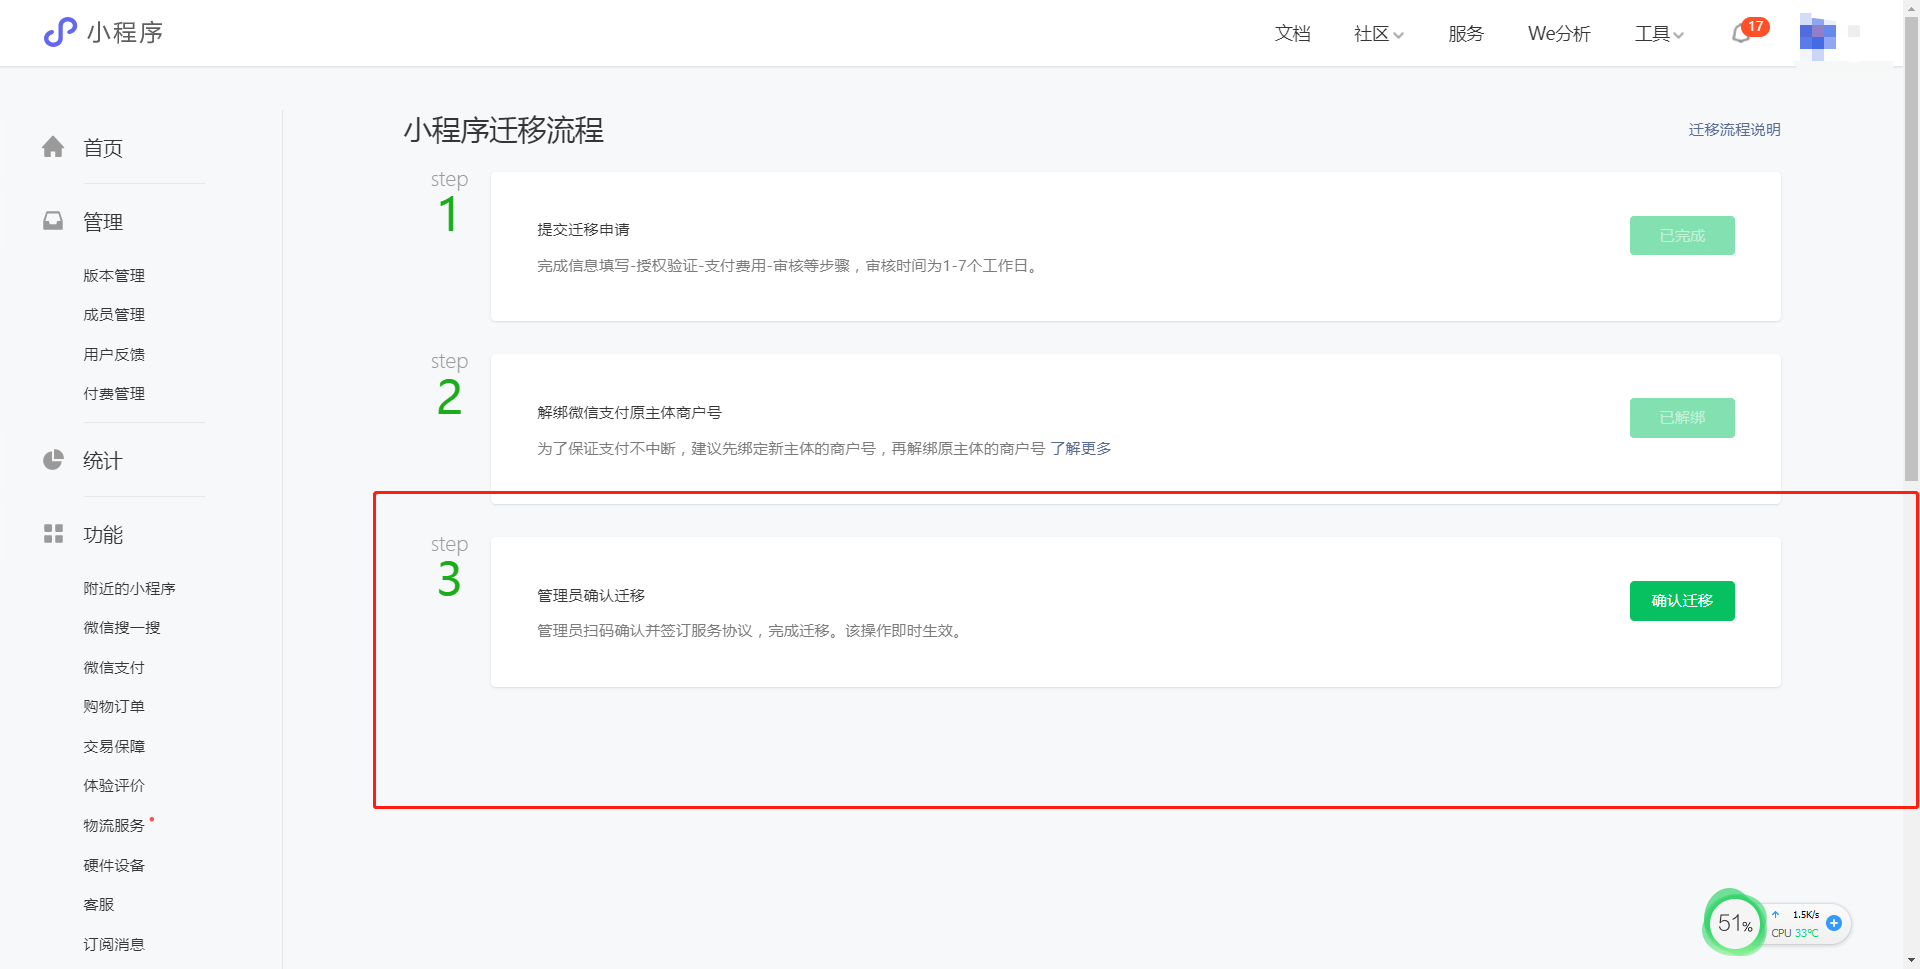Click the pie chart icon beside 统计
Image resolution: width=1920 pixels, height=969 pixels.
point(53,460)
